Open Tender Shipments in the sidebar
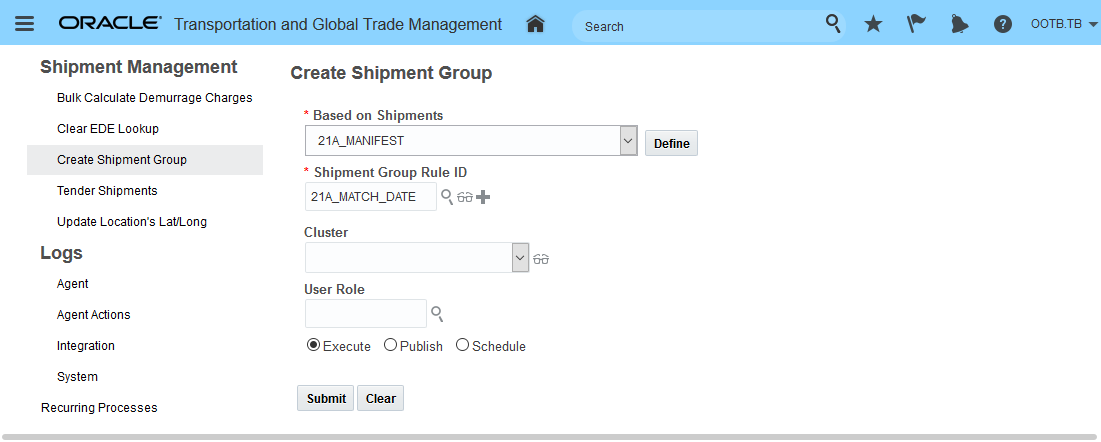 107,190
